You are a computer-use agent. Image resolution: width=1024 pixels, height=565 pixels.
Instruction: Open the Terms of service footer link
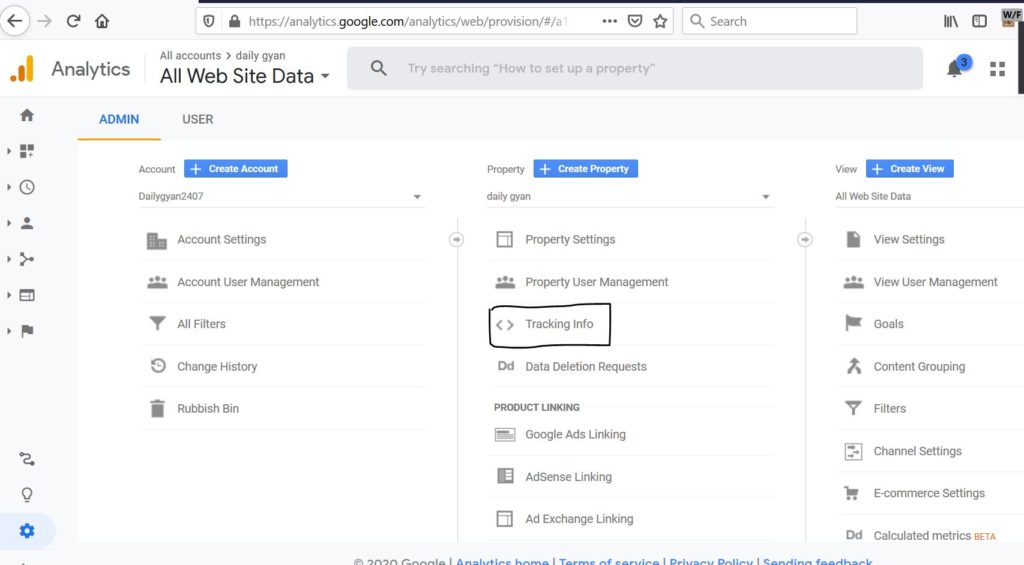coord(609,561)
